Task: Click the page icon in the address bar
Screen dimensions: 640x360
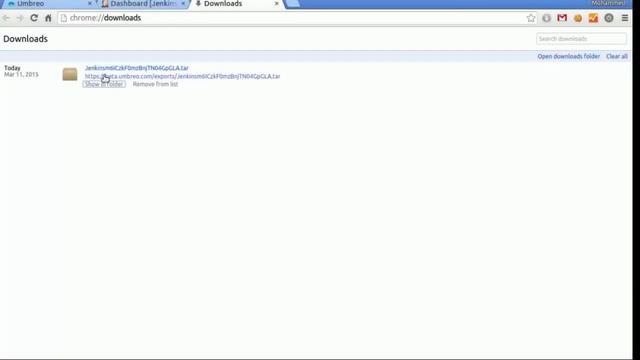Action: click(x=64, y=18)
